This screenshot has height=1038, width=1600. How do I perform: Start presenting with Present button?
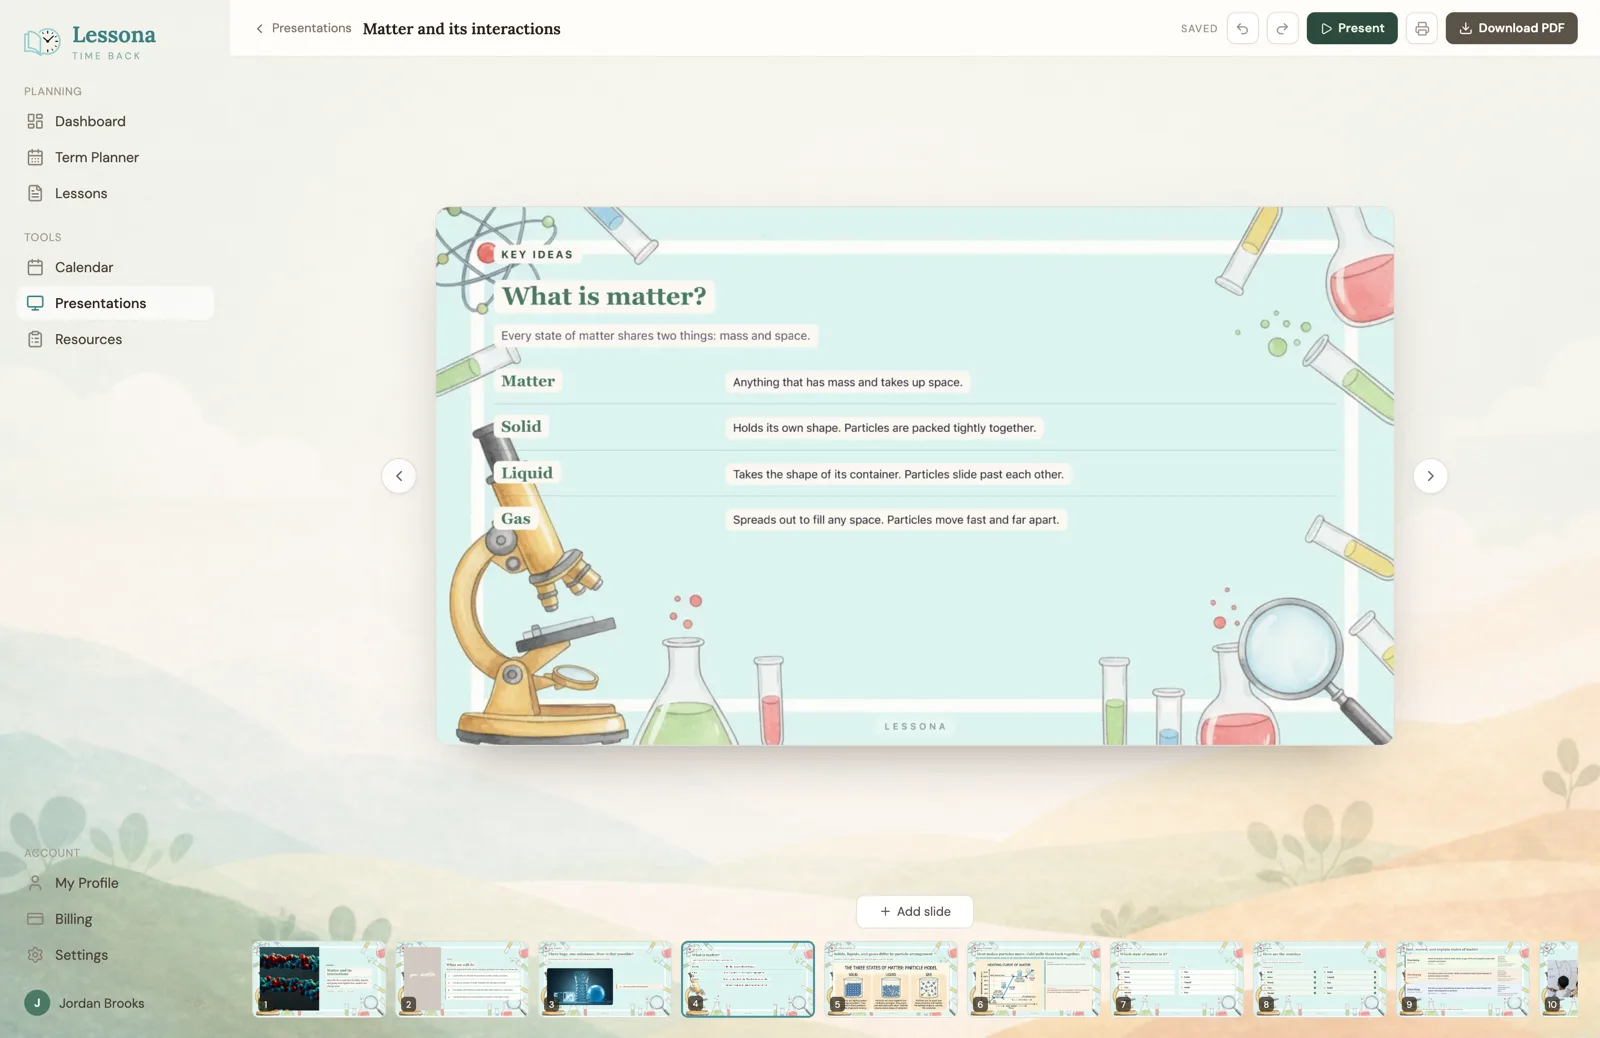pos(1352,28)
